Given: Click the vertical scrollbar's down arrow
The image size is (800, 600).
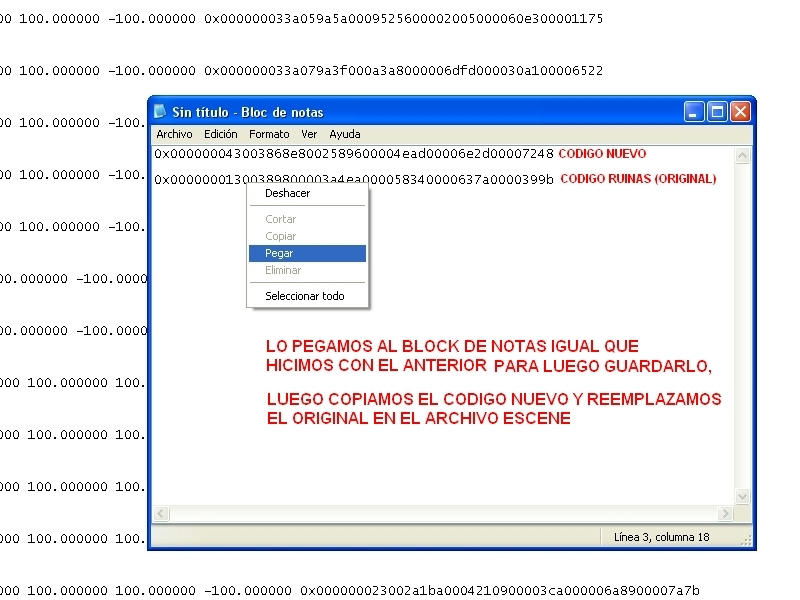Looking at the screenshot, I should pyautogui.click(x=742, y=495).
